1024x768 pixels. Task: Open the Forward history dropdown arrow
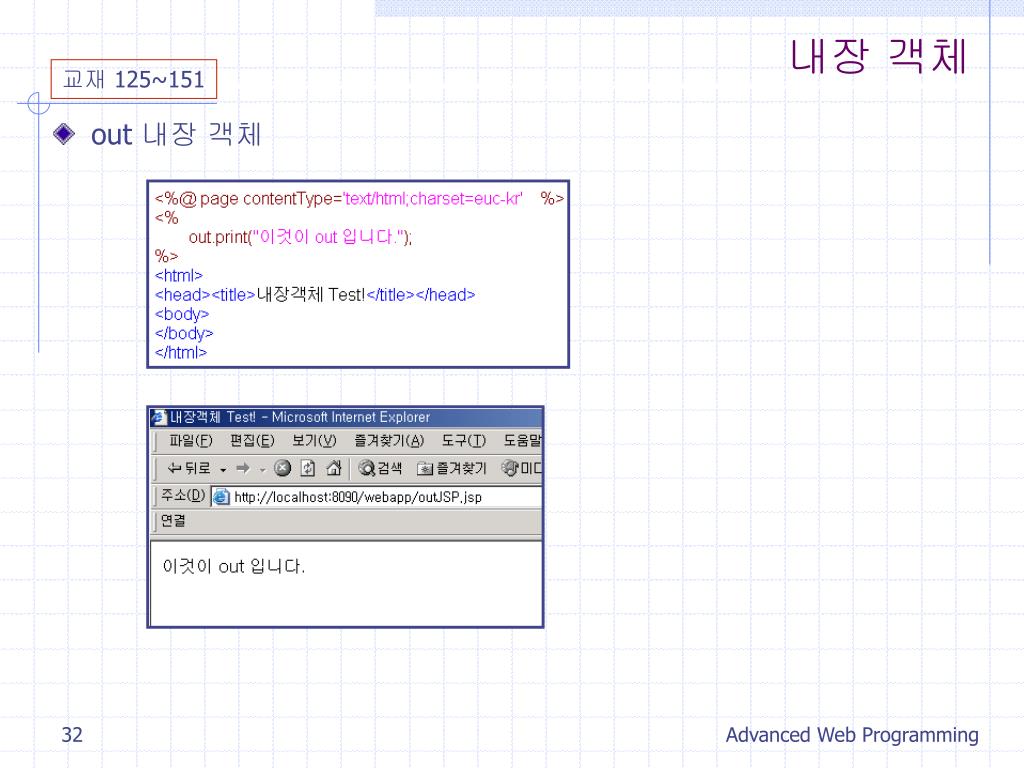pyautogui.click(x=262, y=470)
